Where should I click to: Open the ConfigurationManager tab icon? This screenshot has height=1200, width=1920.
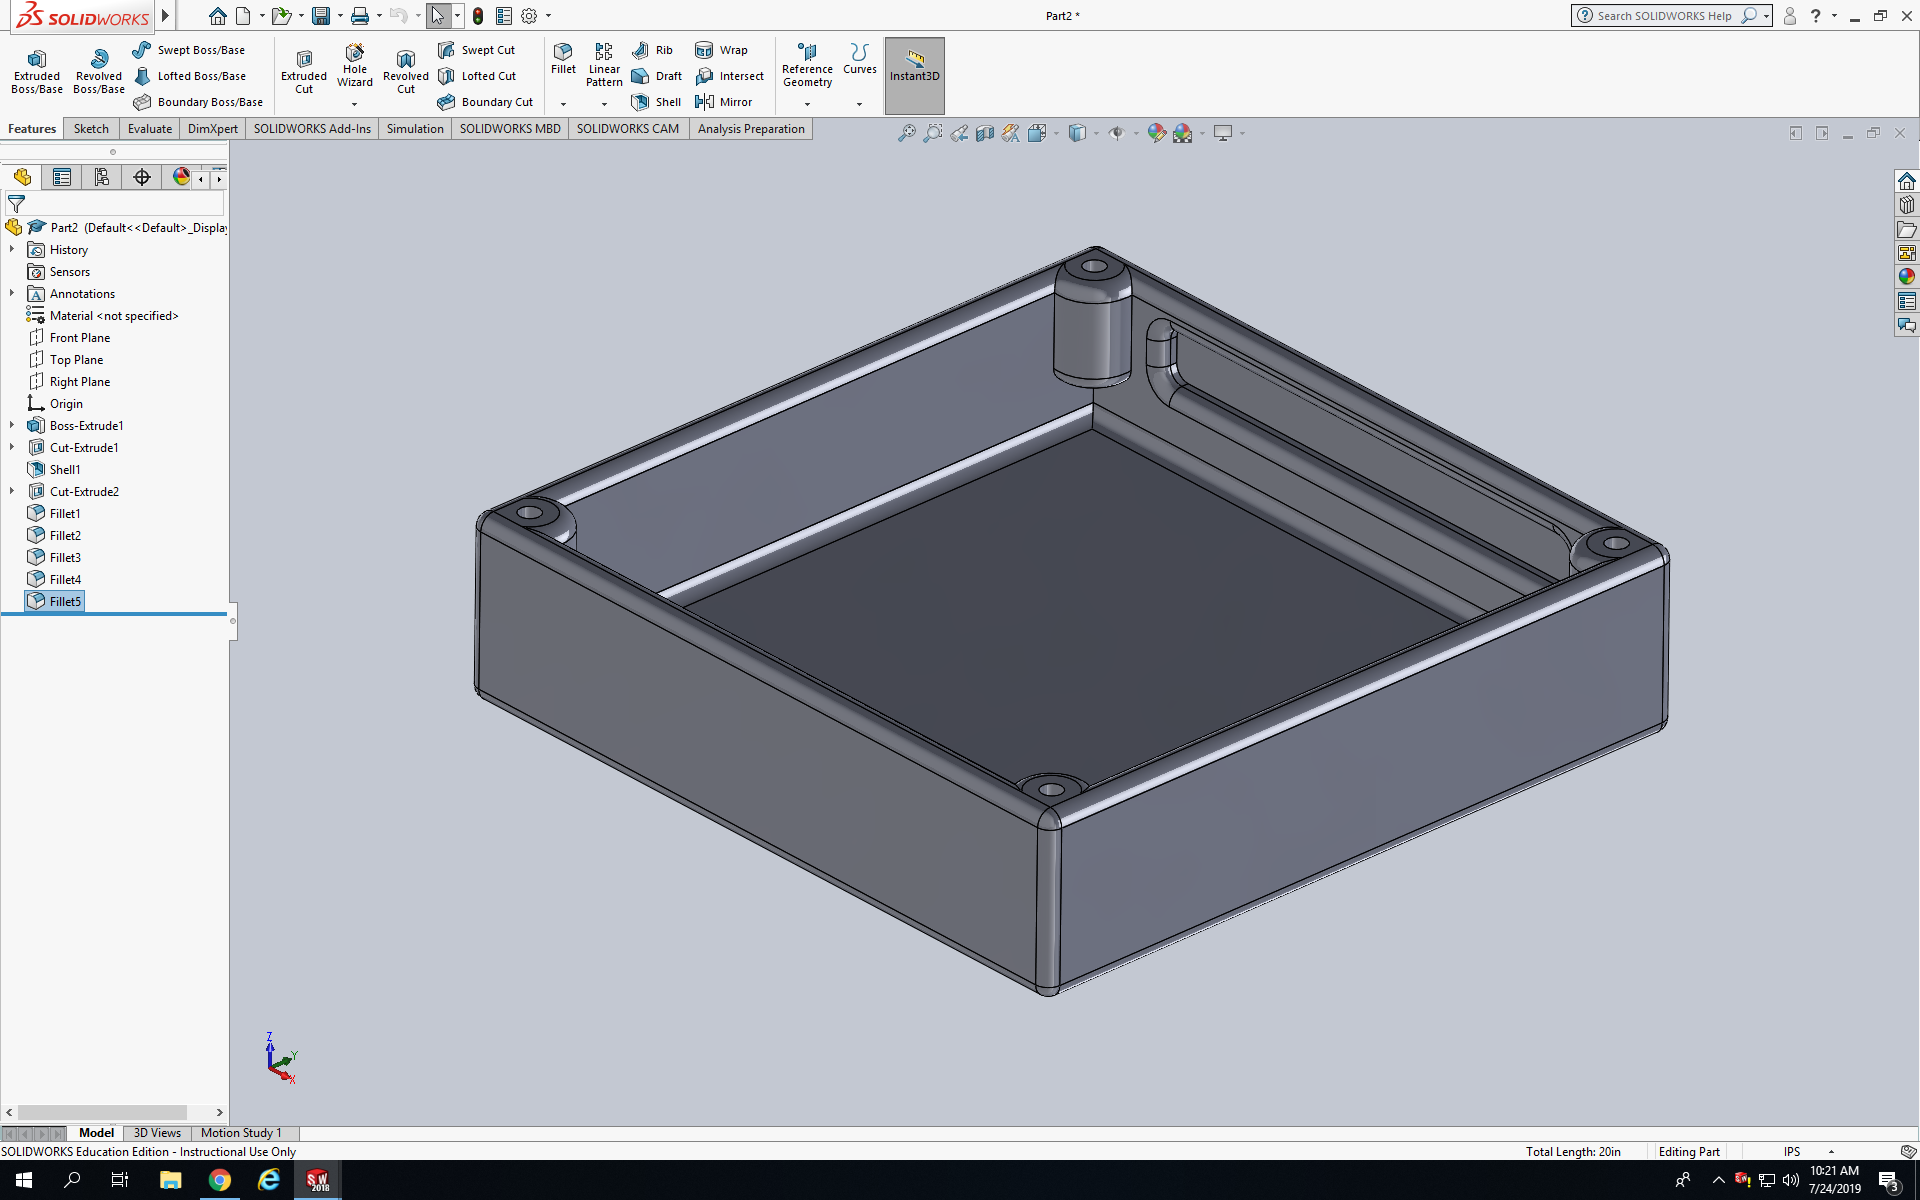[101, 177]
